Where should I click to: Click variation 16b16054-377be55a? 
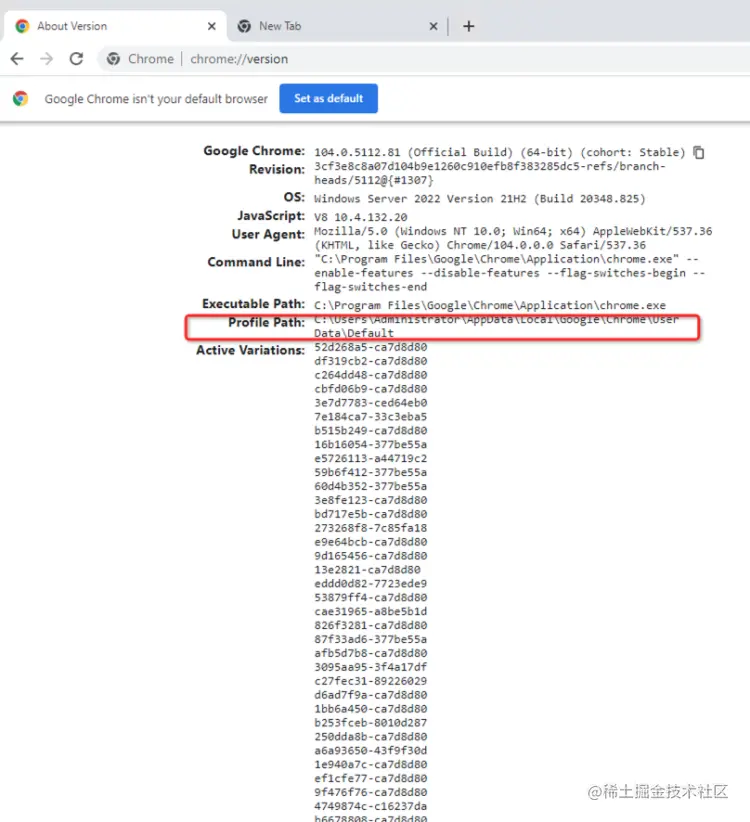(371, 445)
